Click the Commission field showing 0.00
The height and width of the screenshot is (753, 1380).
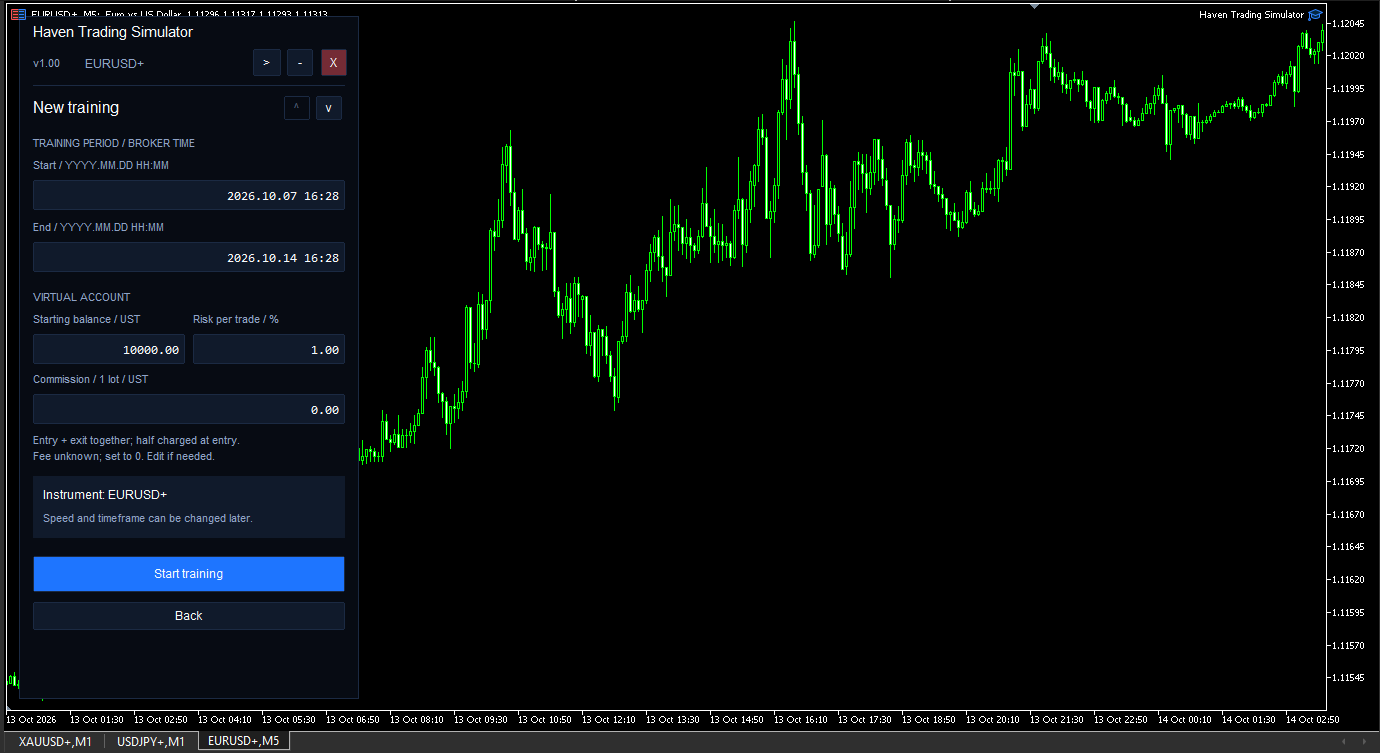click(x=189, y=410)
